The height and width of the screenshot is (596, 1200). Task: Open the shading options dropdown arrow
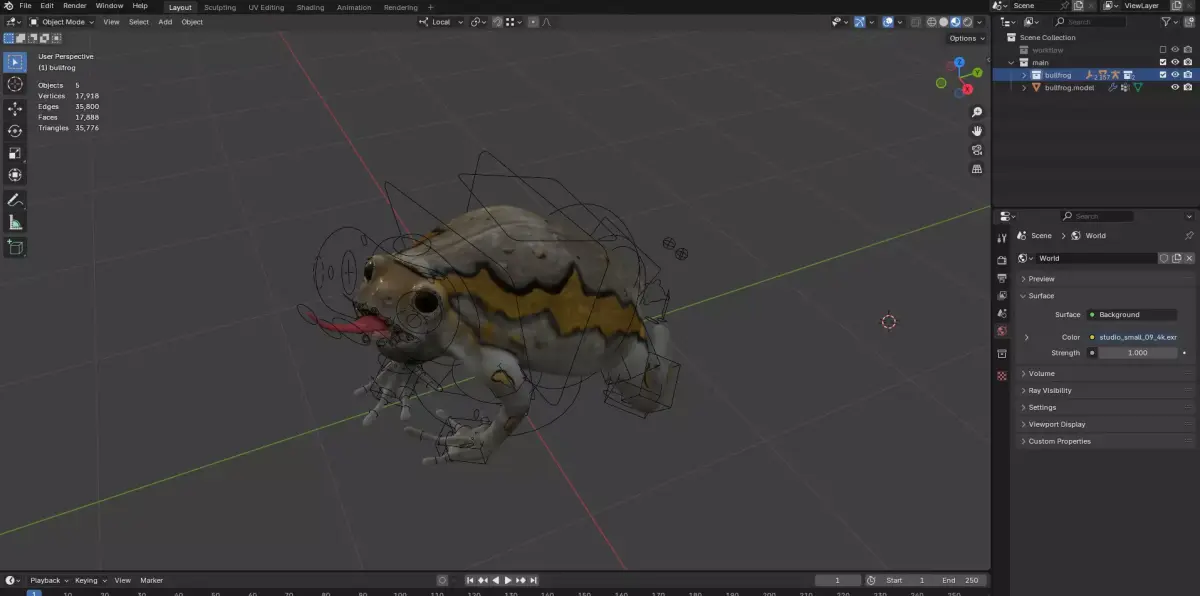coord(980,21)
